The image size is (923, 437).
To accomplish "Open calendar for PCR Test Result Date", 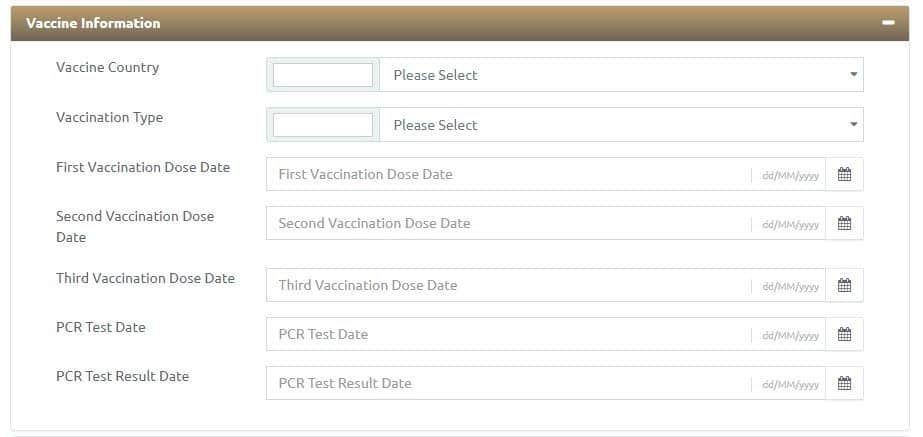I will coord(844,383).
